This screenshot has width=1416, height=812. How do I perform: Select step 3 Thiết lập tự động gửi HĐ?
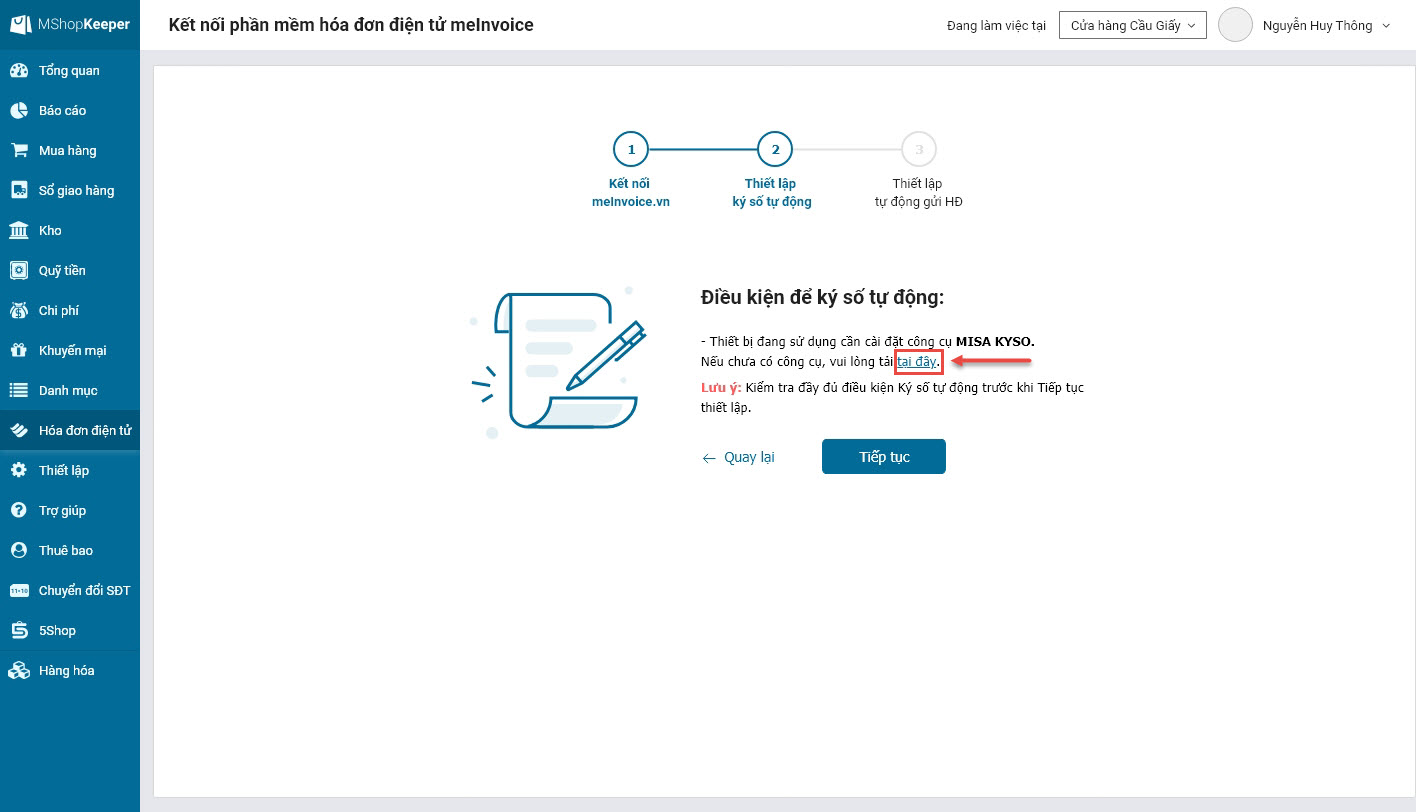(918, 171)
